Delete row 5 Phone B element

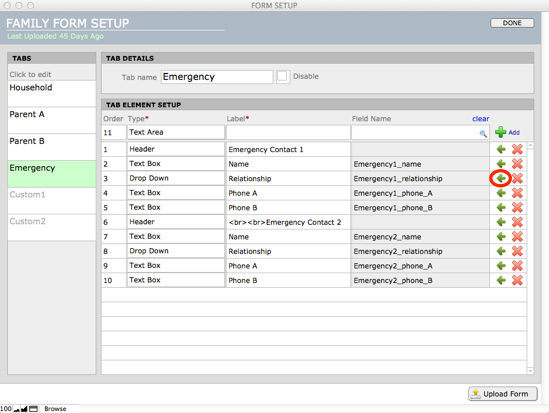[x=517, y=208]
